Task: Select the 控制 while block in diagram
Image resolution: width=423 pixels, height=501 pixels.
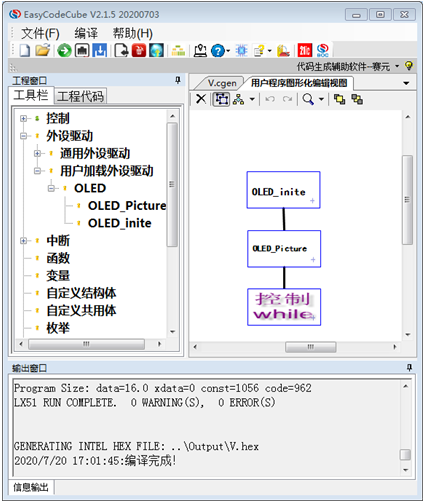Action: pos(284,307)
